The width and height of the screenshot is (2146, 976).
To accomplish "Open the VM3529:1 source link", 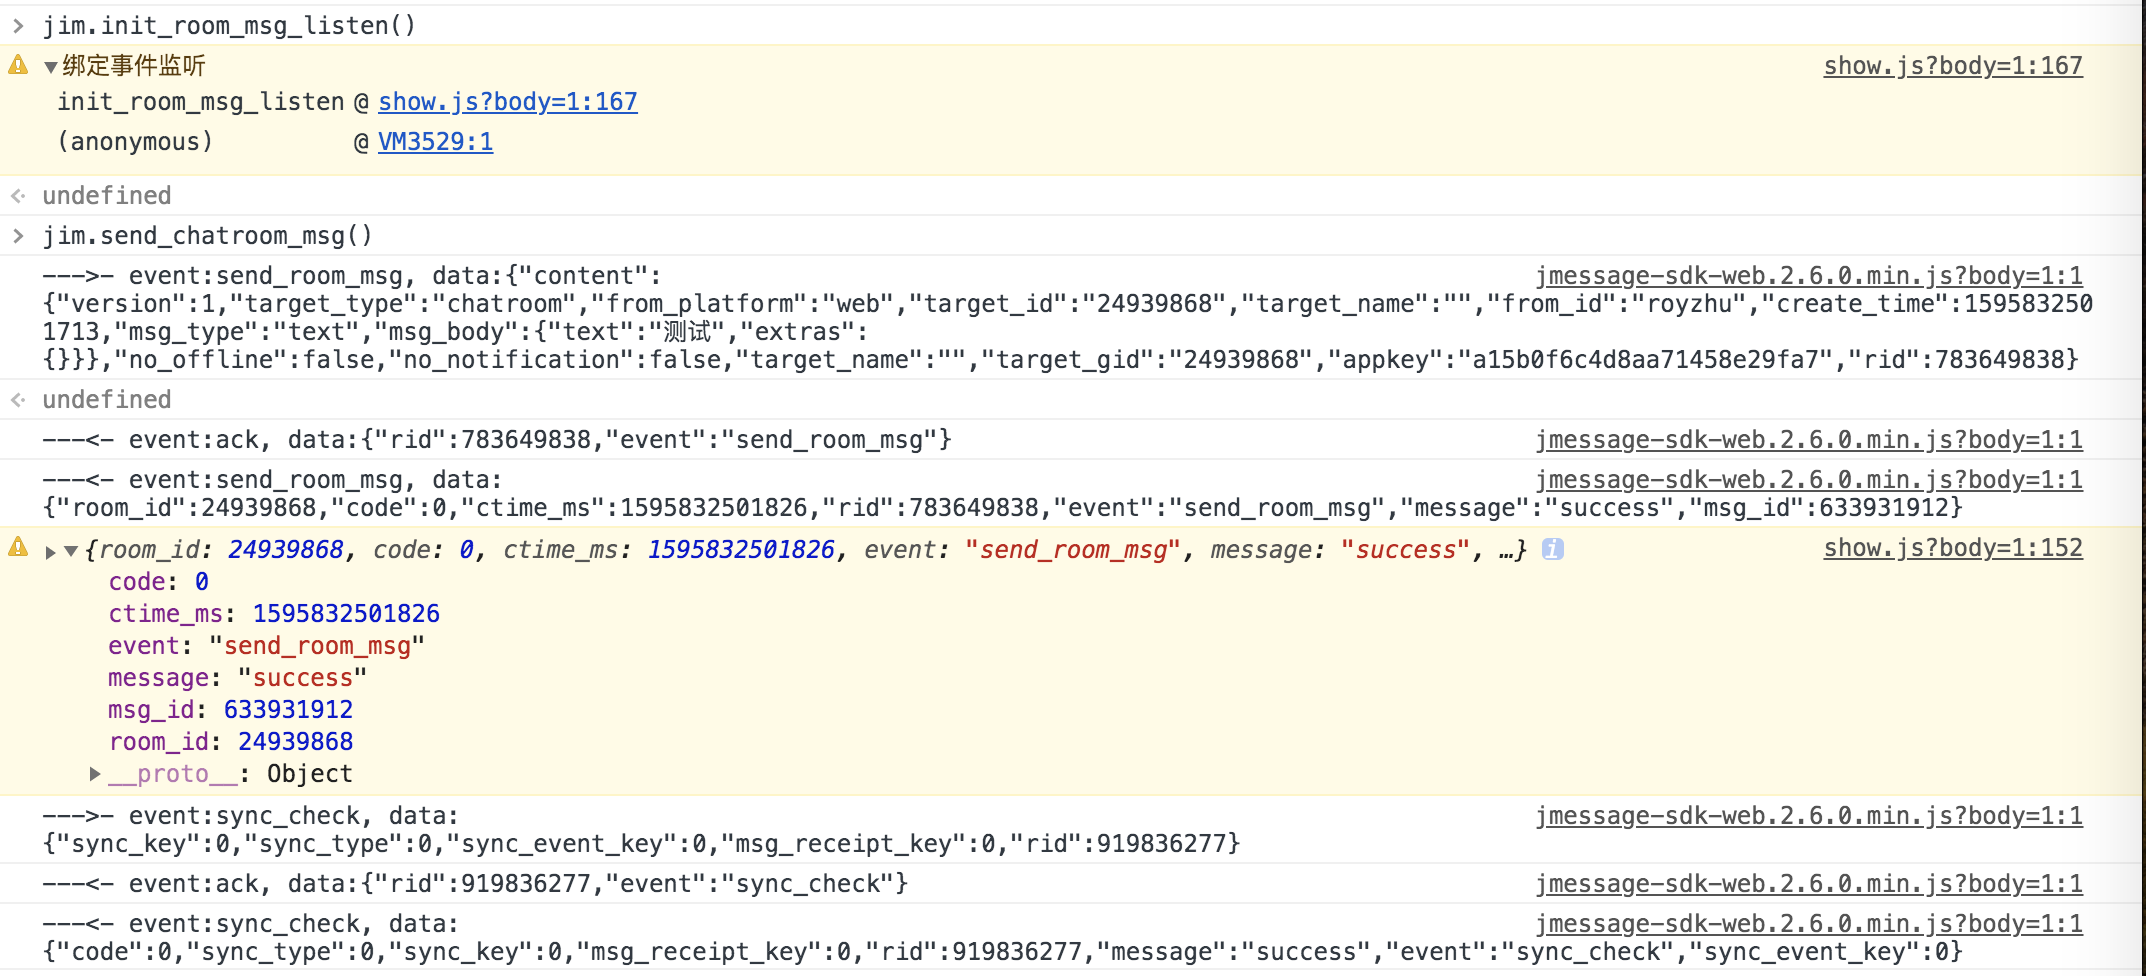I will tap(435, 142).
